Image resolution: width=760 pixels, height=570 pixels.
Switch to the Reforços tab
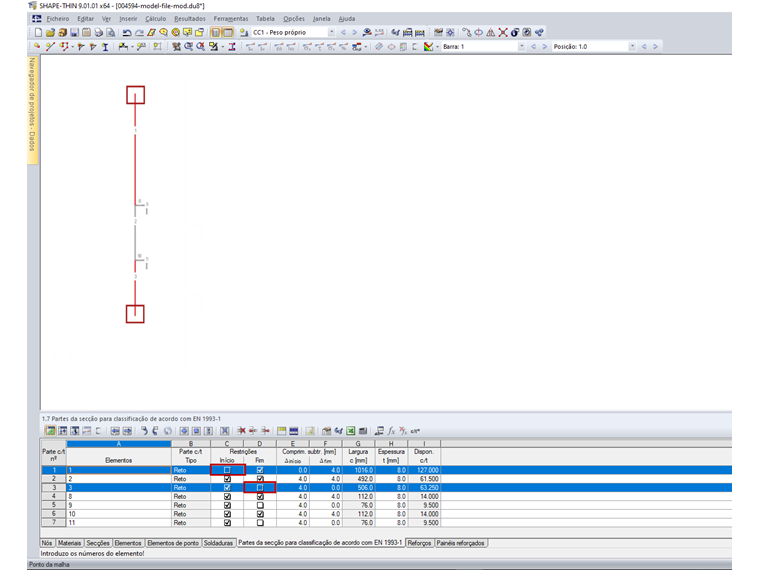[419, 543]
